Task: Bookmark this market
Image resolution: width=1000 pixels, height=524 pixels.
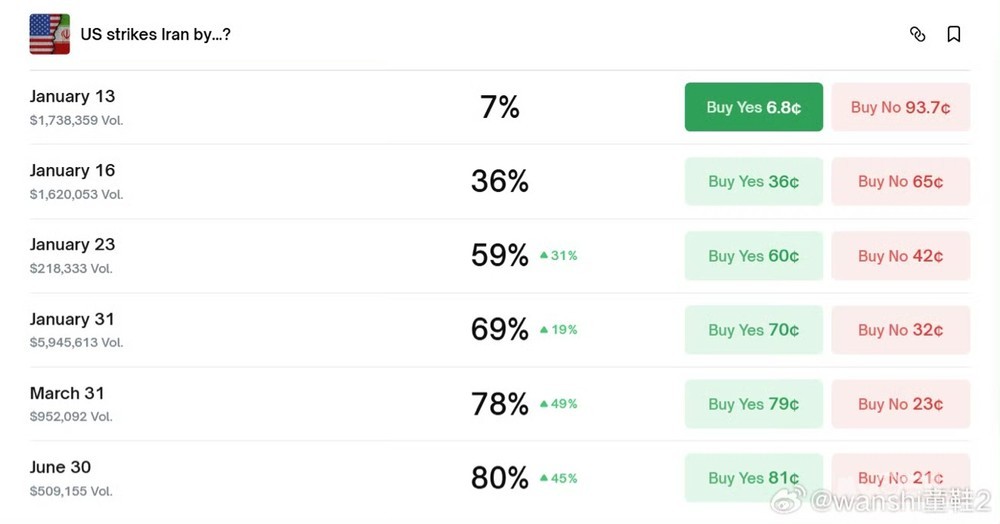Action: pos(953,34)
